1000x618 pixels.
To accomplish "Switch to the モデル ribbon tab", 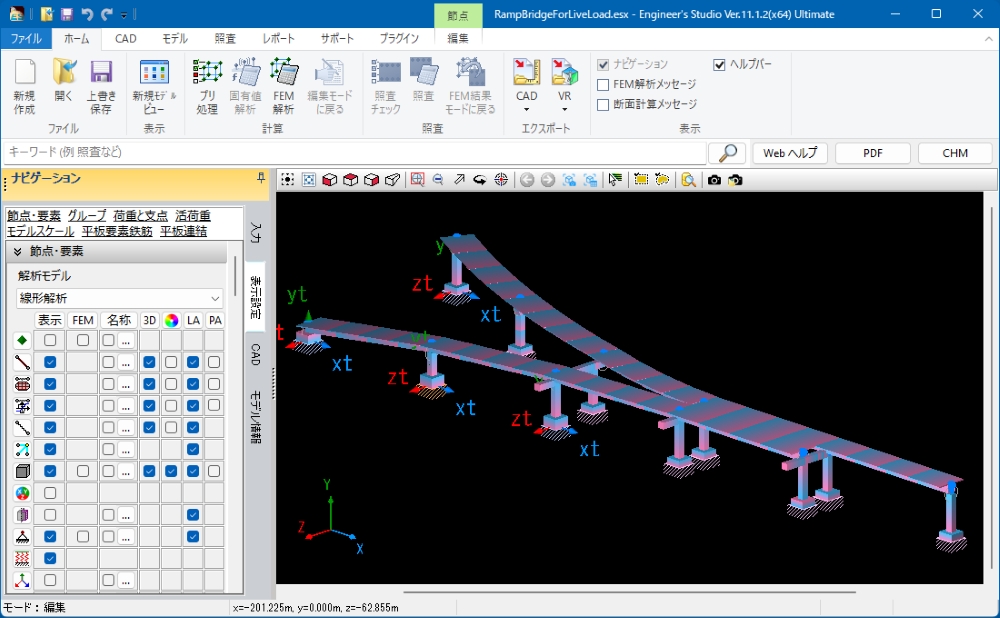I will tap(175, 38).
